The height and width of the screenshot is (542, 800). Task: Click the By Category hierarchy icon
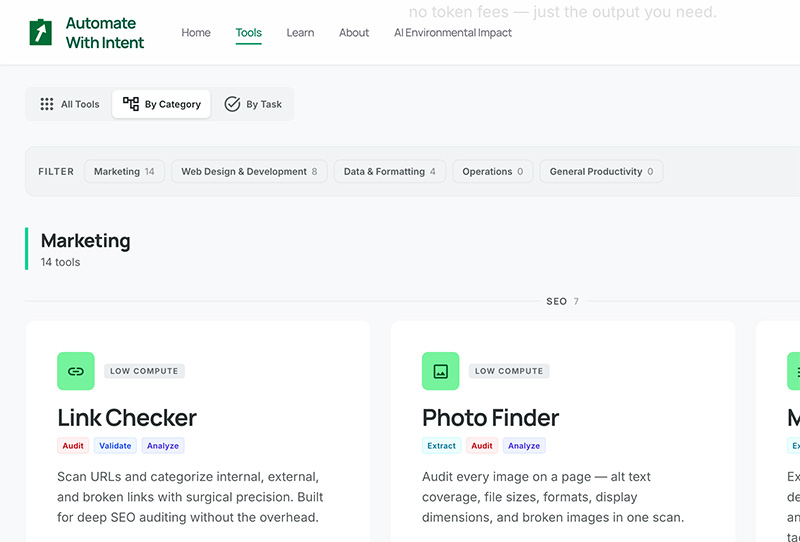131,104
